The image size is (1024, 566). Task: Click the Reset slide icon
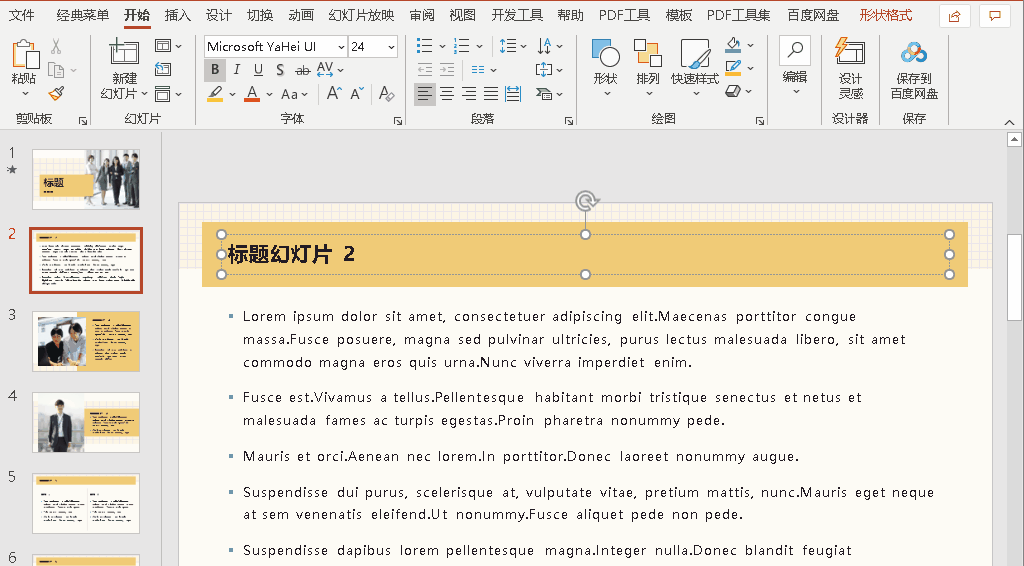pyautogui.click(x=163, y=69)
